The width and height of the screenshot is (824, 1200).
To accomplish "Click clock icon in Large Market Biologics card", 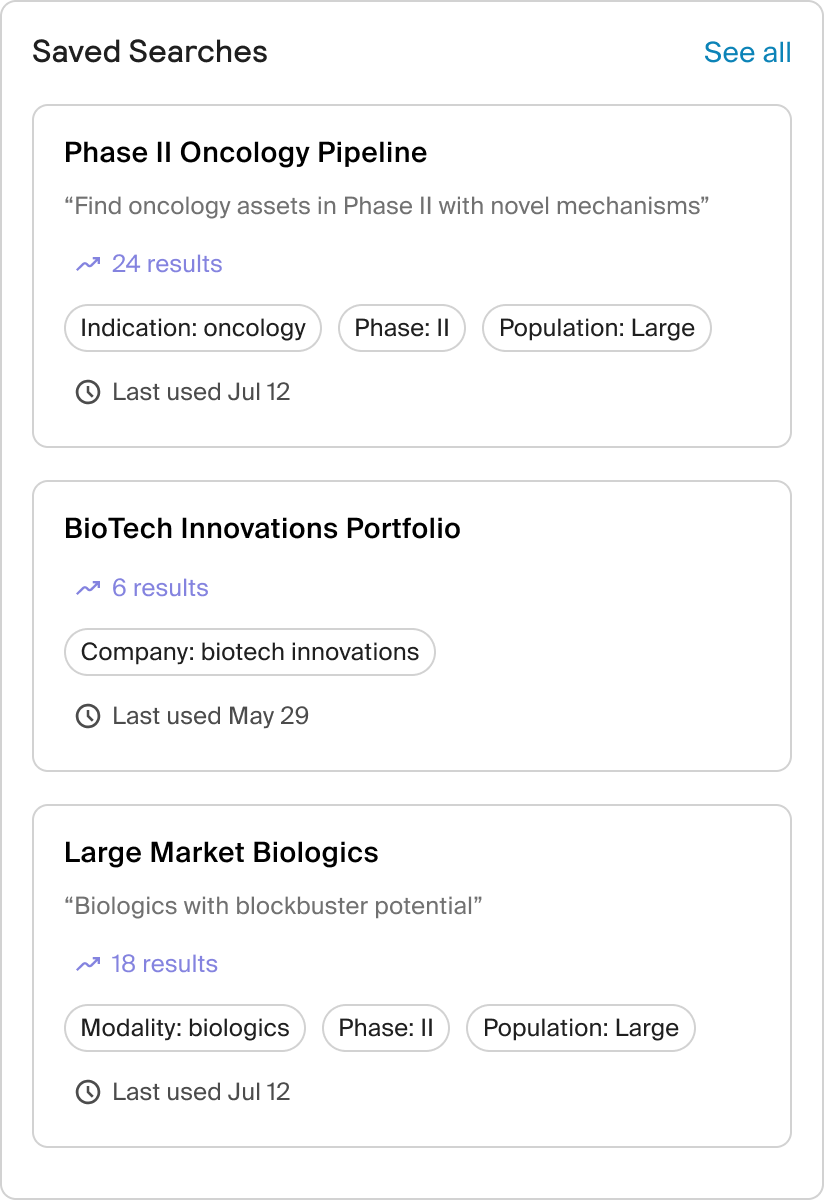I will point(88,1092).
